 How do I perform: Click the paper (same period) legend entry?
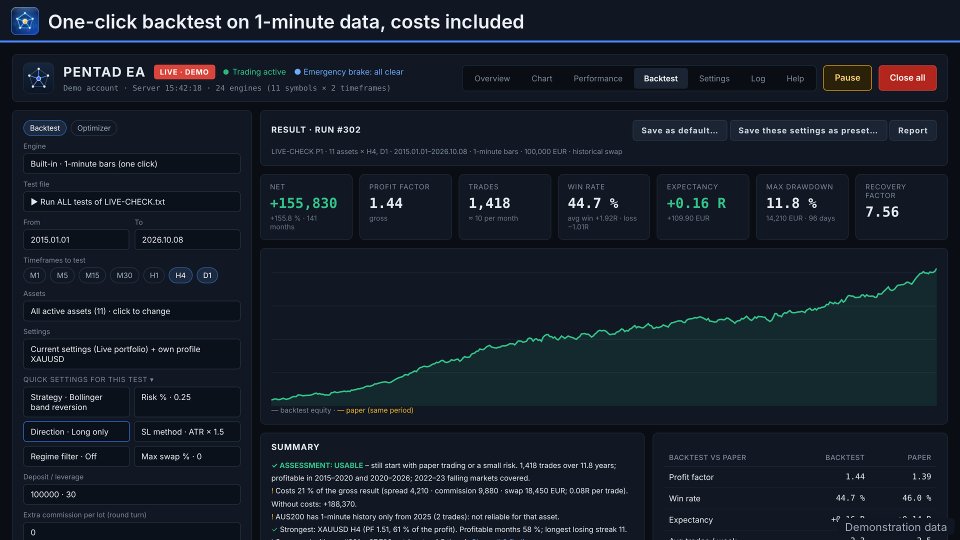pyautogui.click(x=375, y=410)
